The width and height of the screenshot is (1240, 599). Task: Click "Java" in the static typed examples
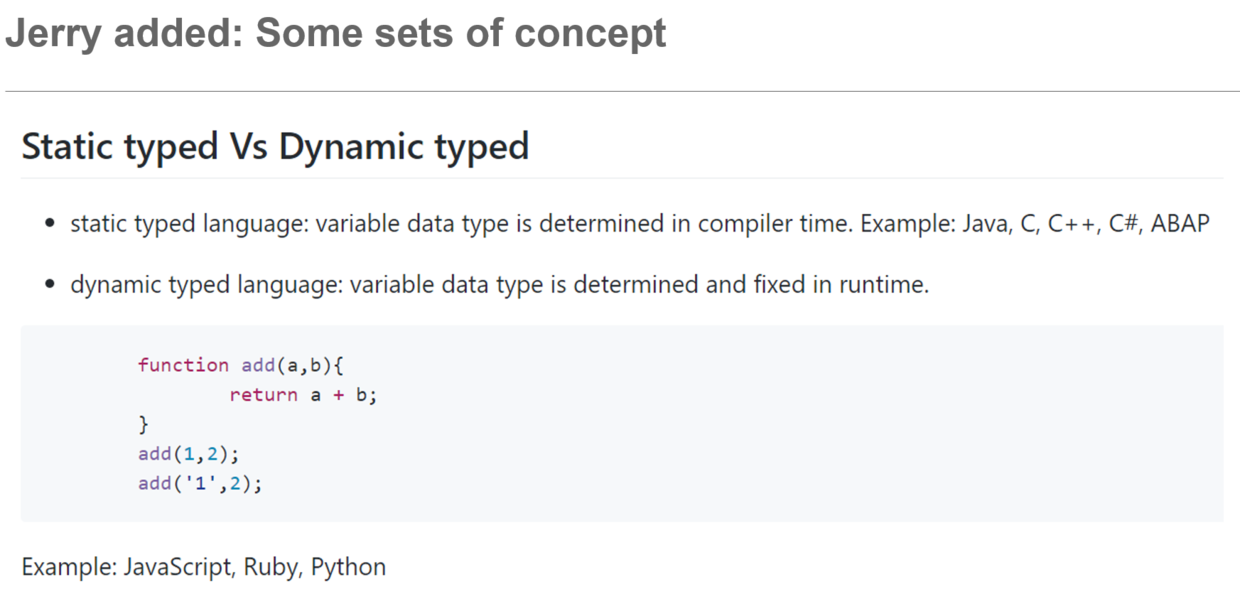click(x=985, y=223)
